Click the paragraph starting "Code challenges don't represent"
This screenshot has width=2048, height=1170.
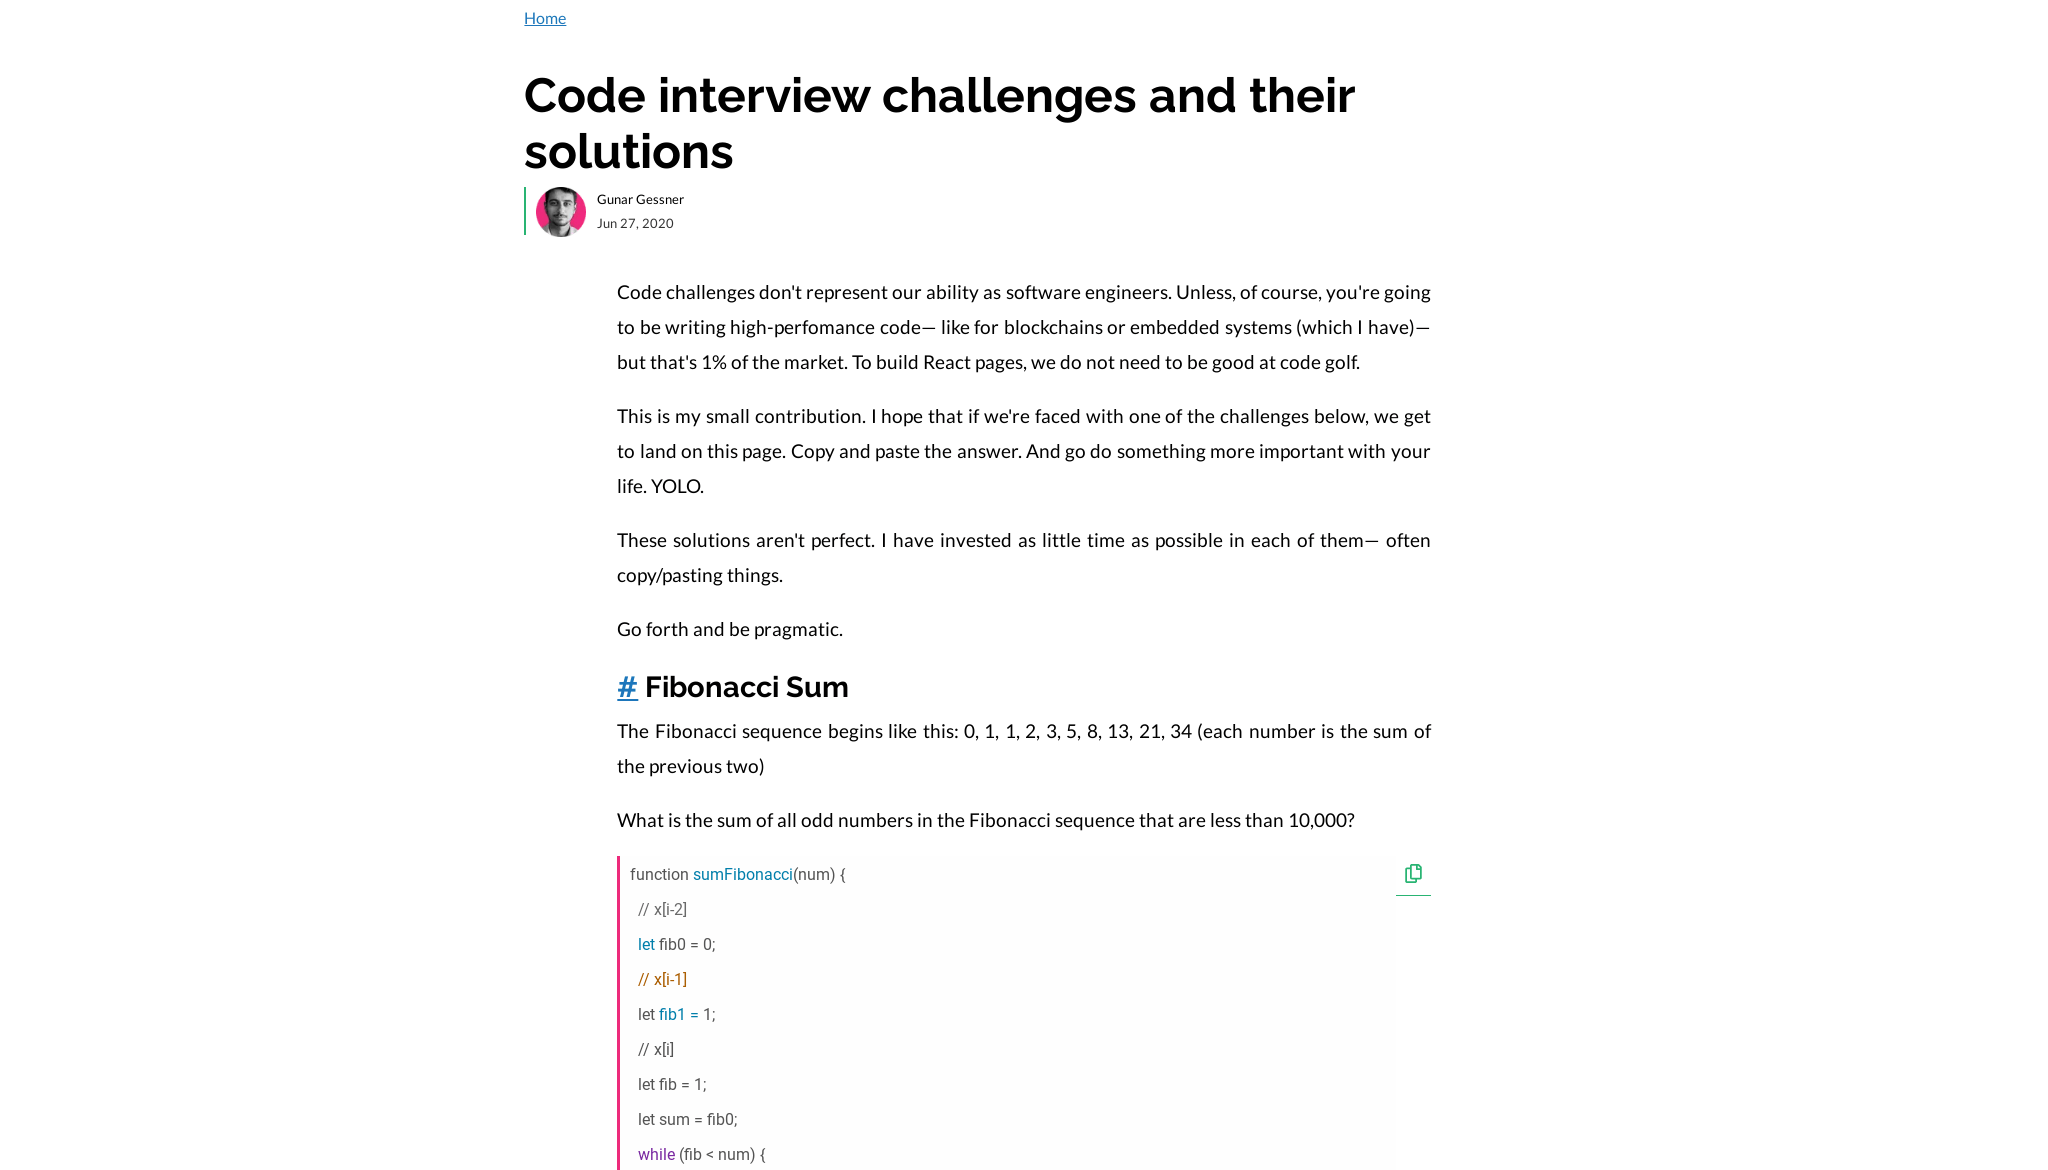click(1023, 327)
